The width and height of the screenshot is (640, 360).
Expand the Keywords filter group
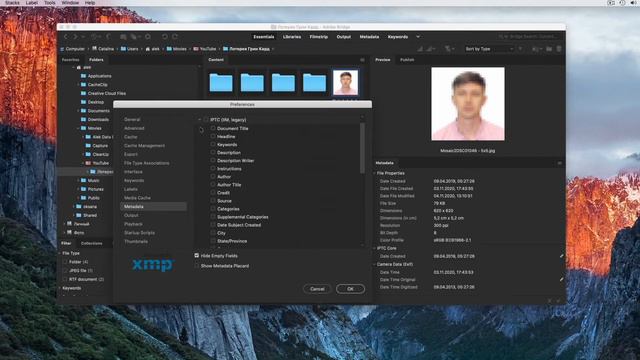[60, 288]
